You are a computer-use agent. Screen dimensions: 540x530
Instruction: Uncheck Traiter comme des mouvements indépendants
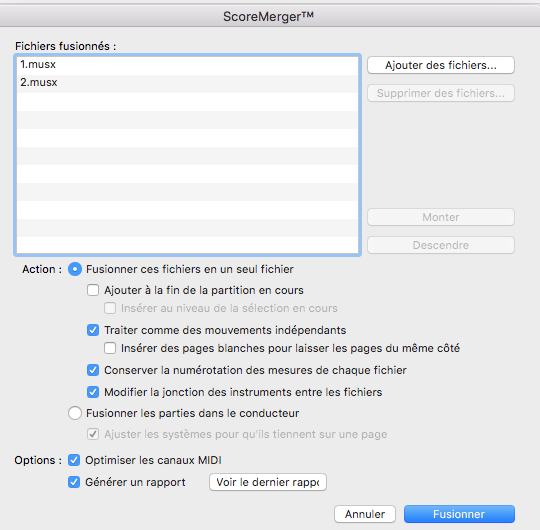[93, 330]
